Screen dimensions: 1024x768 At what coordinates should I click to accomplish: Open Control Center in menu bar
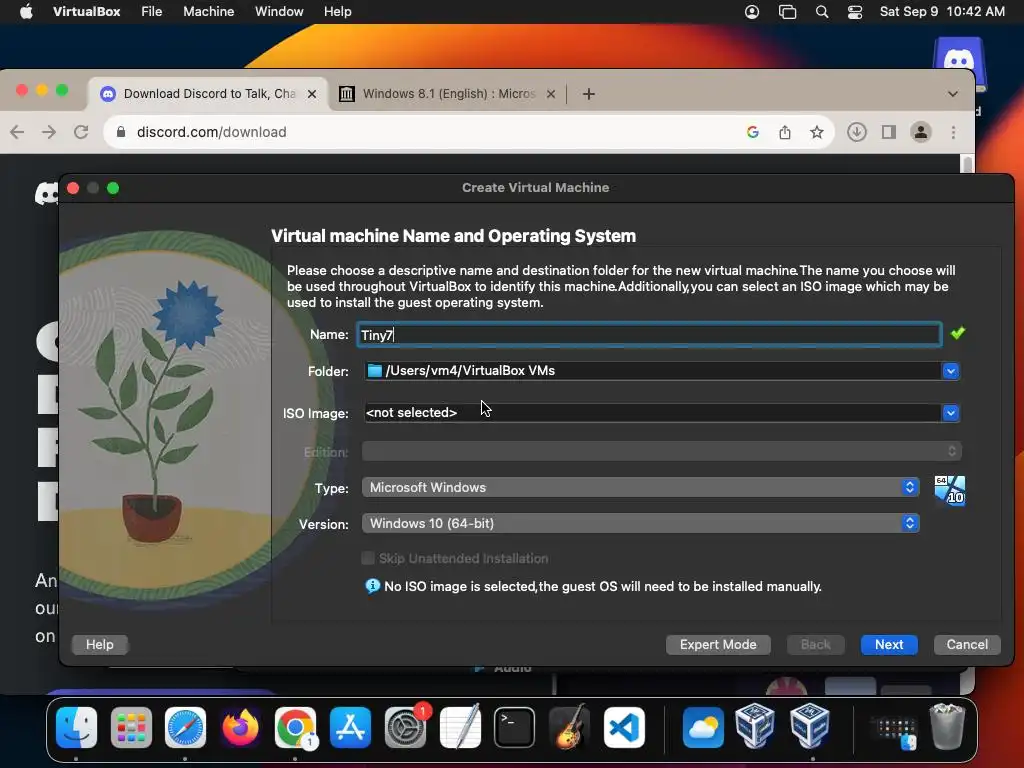(x=854, y=12)
